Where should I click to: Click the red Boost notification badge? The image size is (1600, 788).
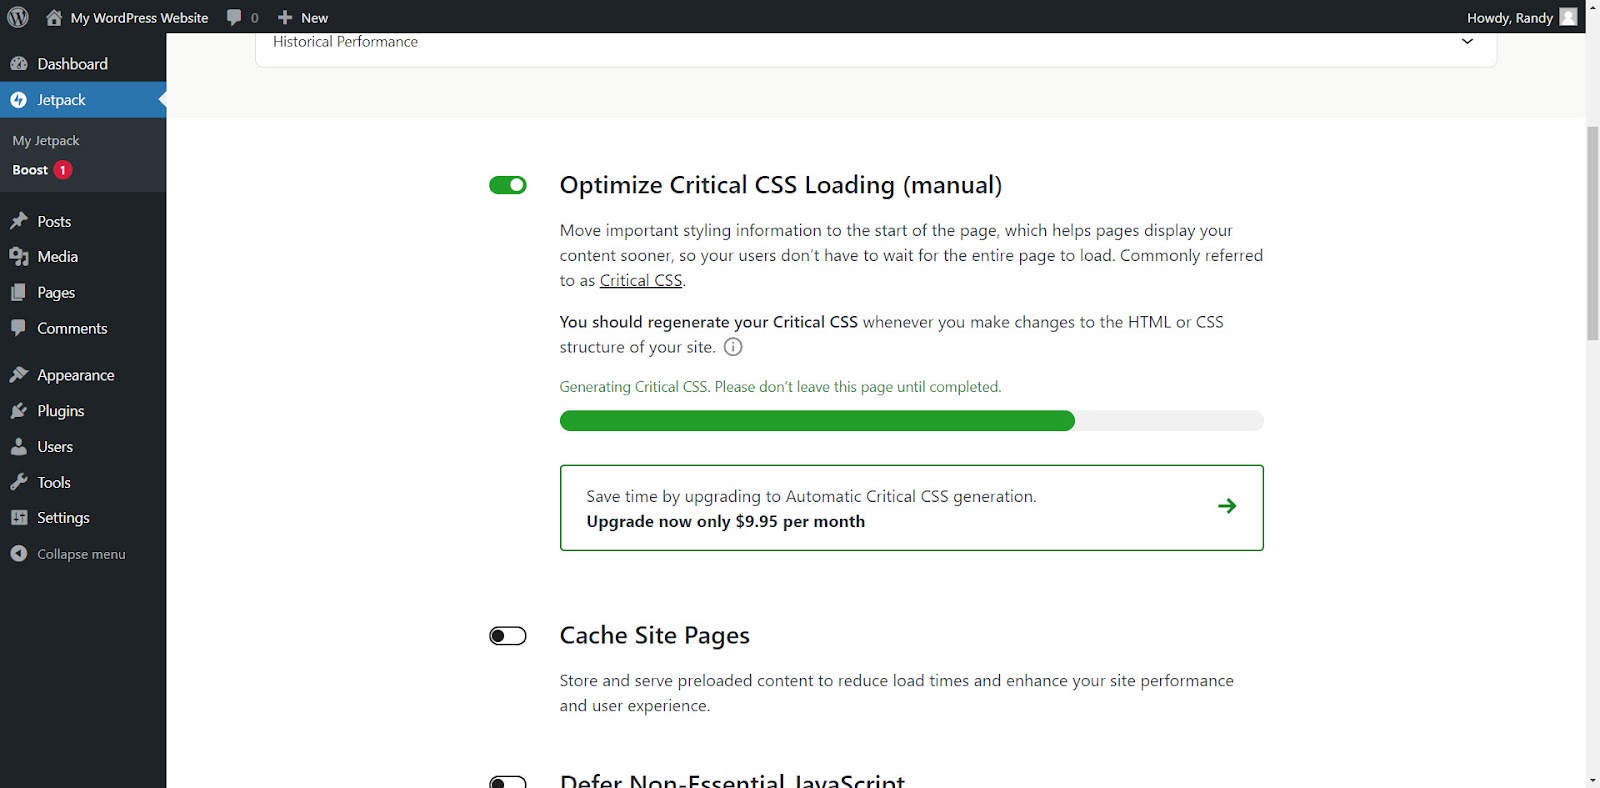coord(63,170)
